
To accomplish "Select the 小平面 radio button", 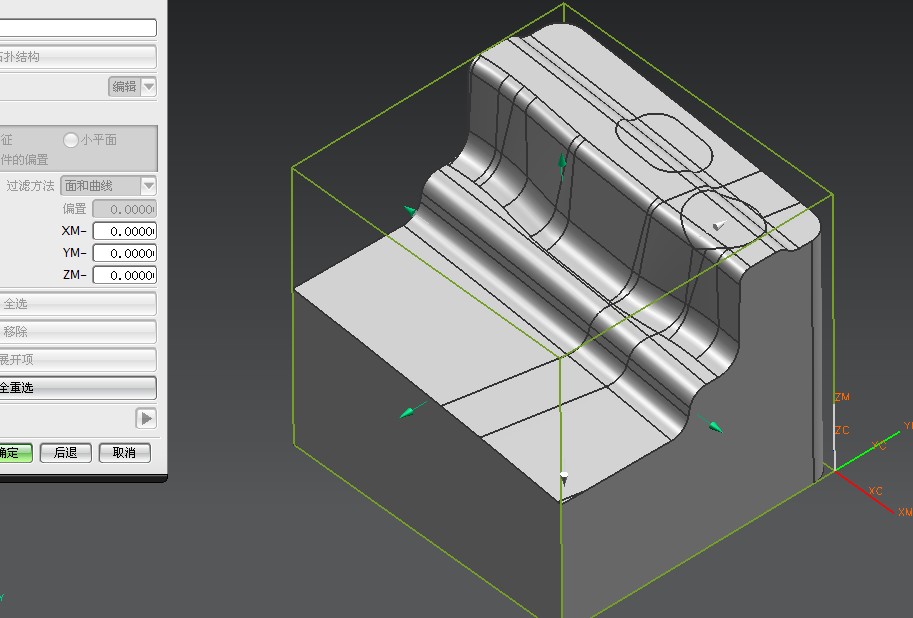I will point(70,140).
